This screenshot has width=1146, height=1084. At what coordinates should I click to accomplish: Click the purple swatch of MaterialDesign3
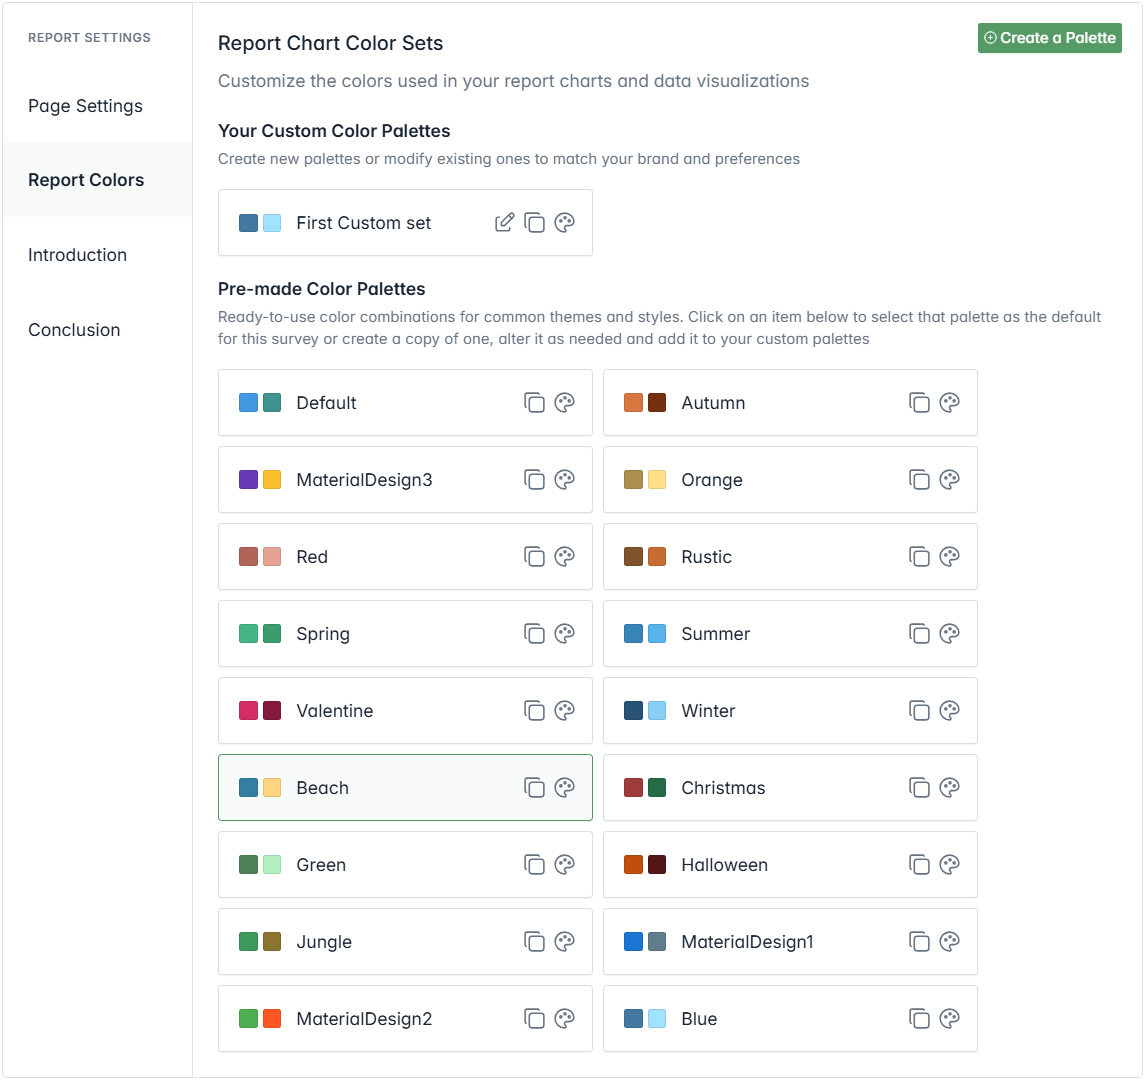click(249, 480)
